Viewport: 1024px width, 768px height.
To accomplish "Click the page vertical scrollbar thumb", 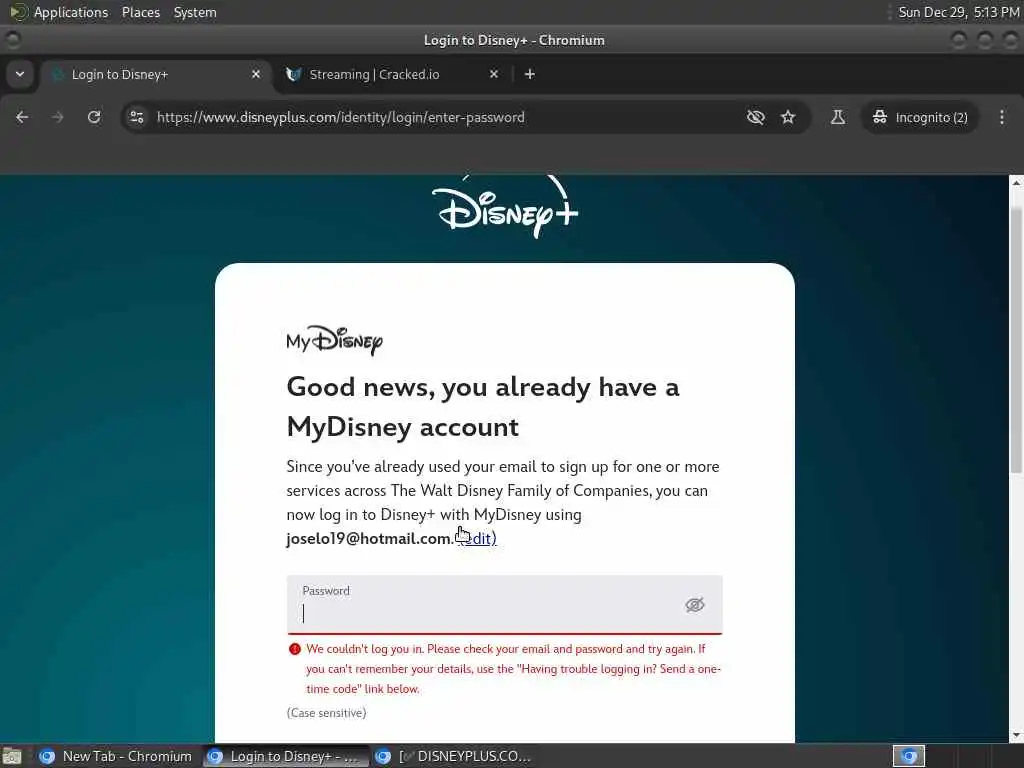I will point(1016,340).
